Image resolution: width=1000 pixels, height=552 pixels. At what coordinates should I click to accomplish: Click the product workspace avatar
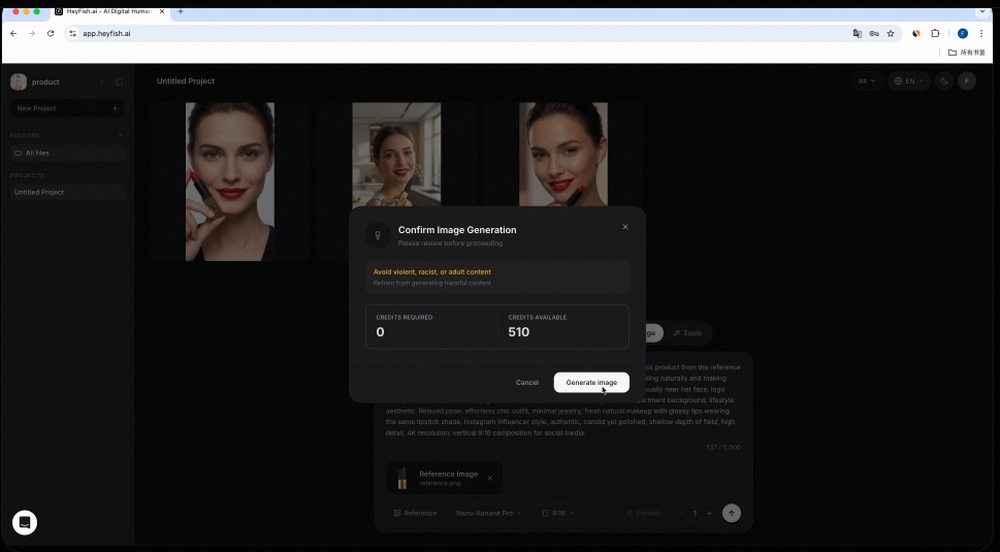click(18, 82)
